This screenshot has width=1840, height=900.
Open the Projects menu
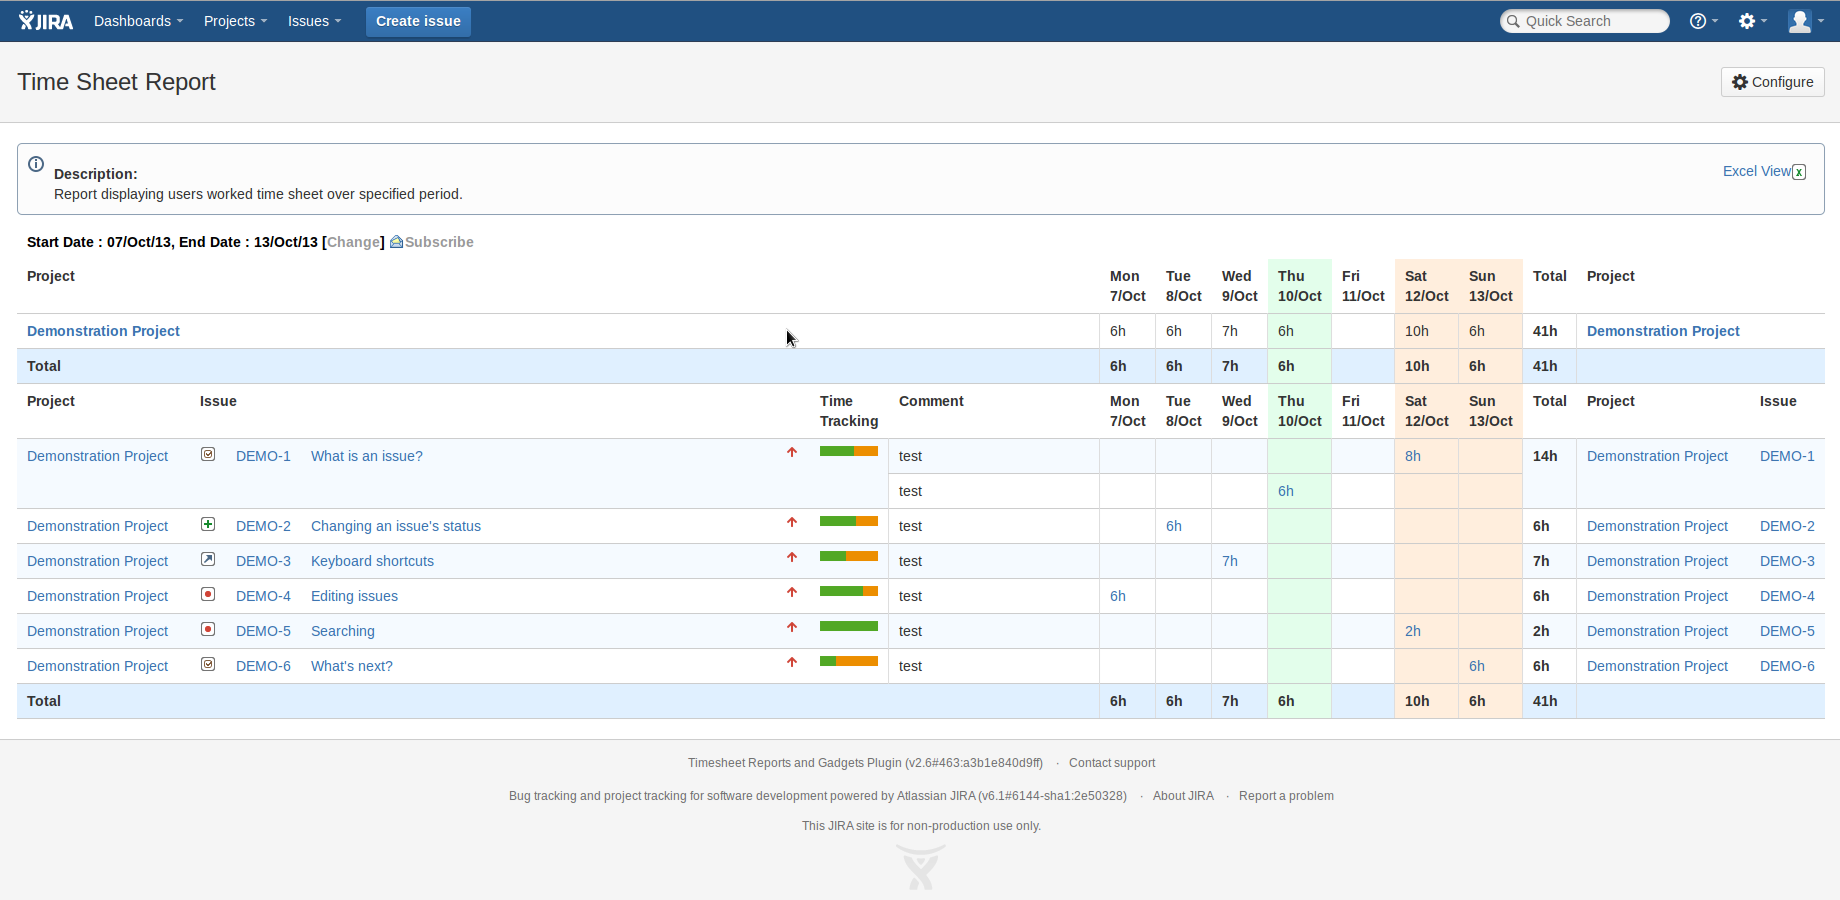235,21
